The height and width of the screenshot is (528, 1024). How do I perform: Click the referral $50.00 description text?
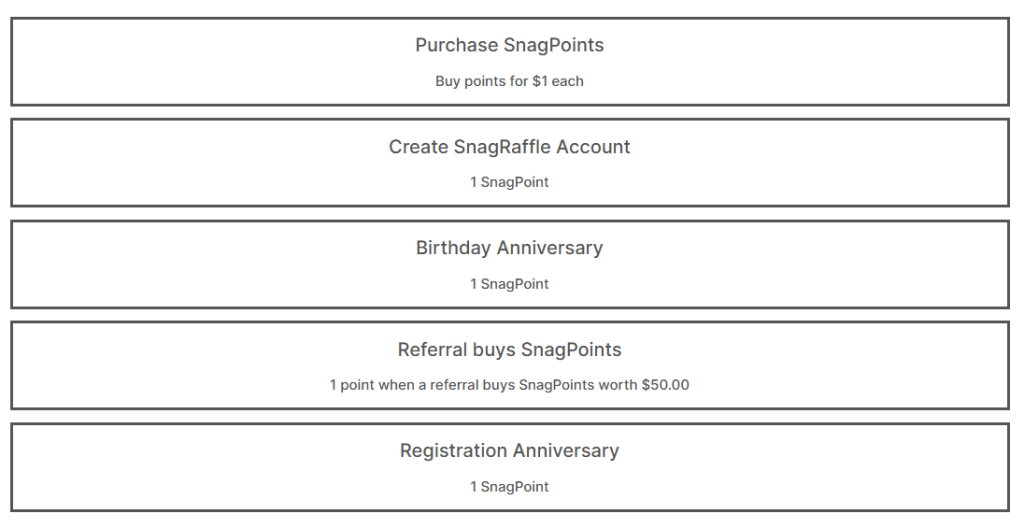pos(509,385)
